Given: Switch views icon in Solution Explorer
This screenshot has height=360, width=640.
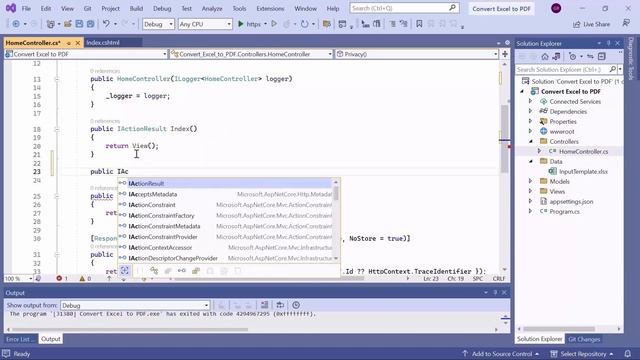Looking at the screenshot, I should coord(556,56).
